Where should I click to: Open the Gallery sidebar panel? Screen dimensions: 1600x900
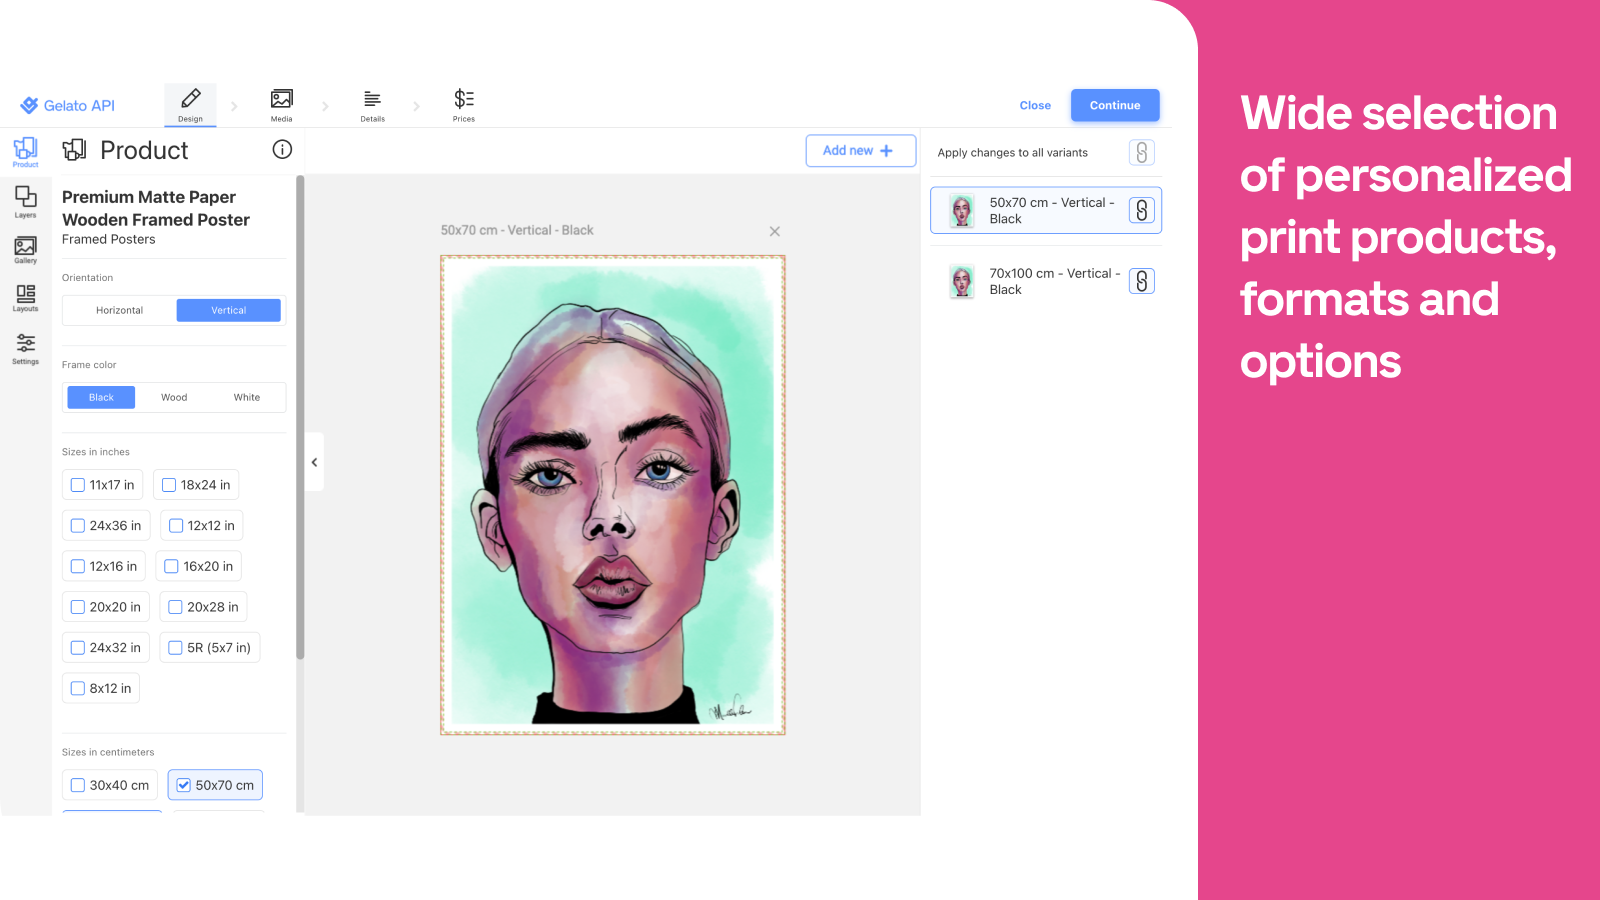tap(26, 250)
